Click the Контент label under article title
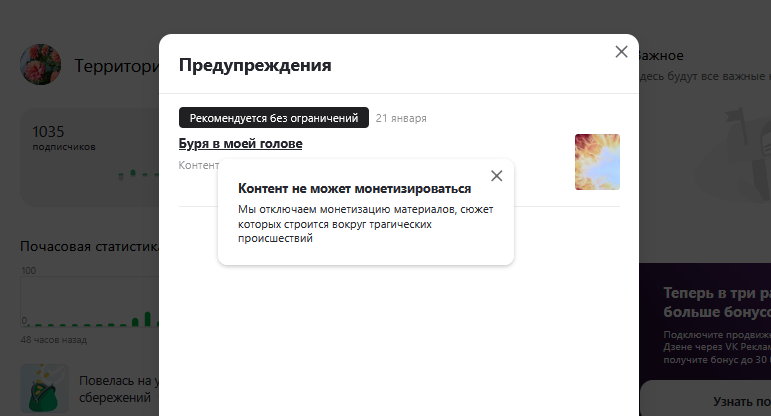This screenshot has height=416, width=771. point(199,165)
